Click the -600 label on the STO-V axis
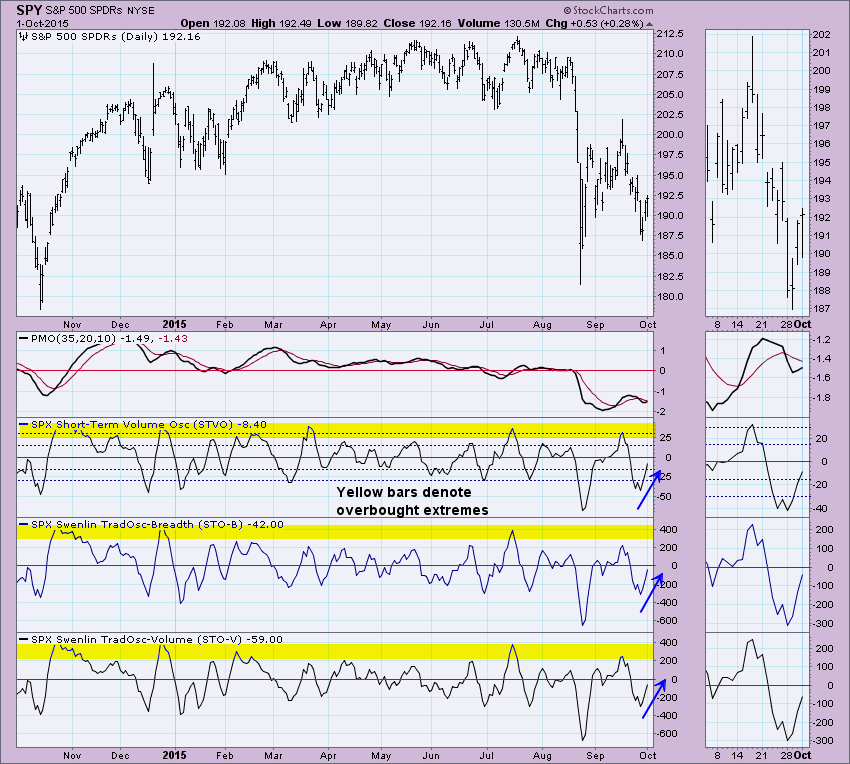Viewport: 850px width, 764px height. point(667,734)
